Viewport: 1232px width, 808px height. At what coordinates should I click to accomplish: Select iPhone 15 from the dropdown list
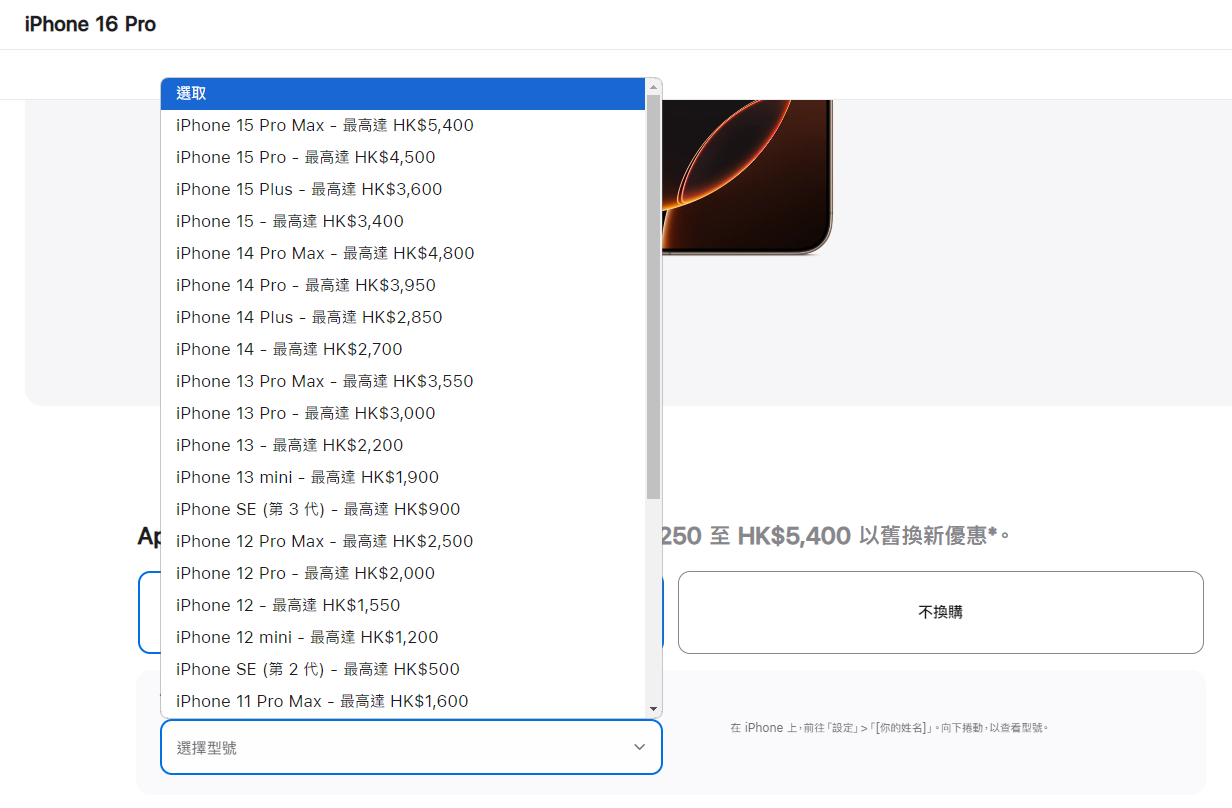pos(290,221)
